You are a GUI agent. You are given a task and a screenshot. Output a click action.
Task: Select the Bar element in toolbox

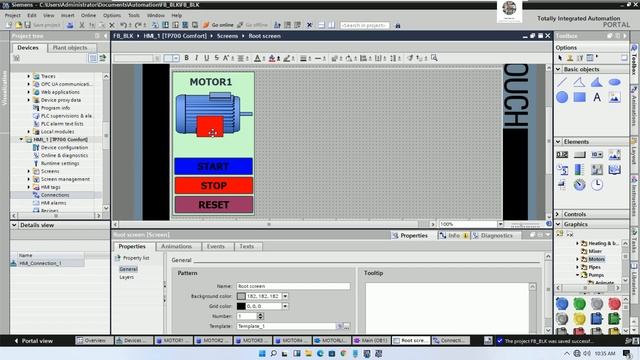[580, 169]
